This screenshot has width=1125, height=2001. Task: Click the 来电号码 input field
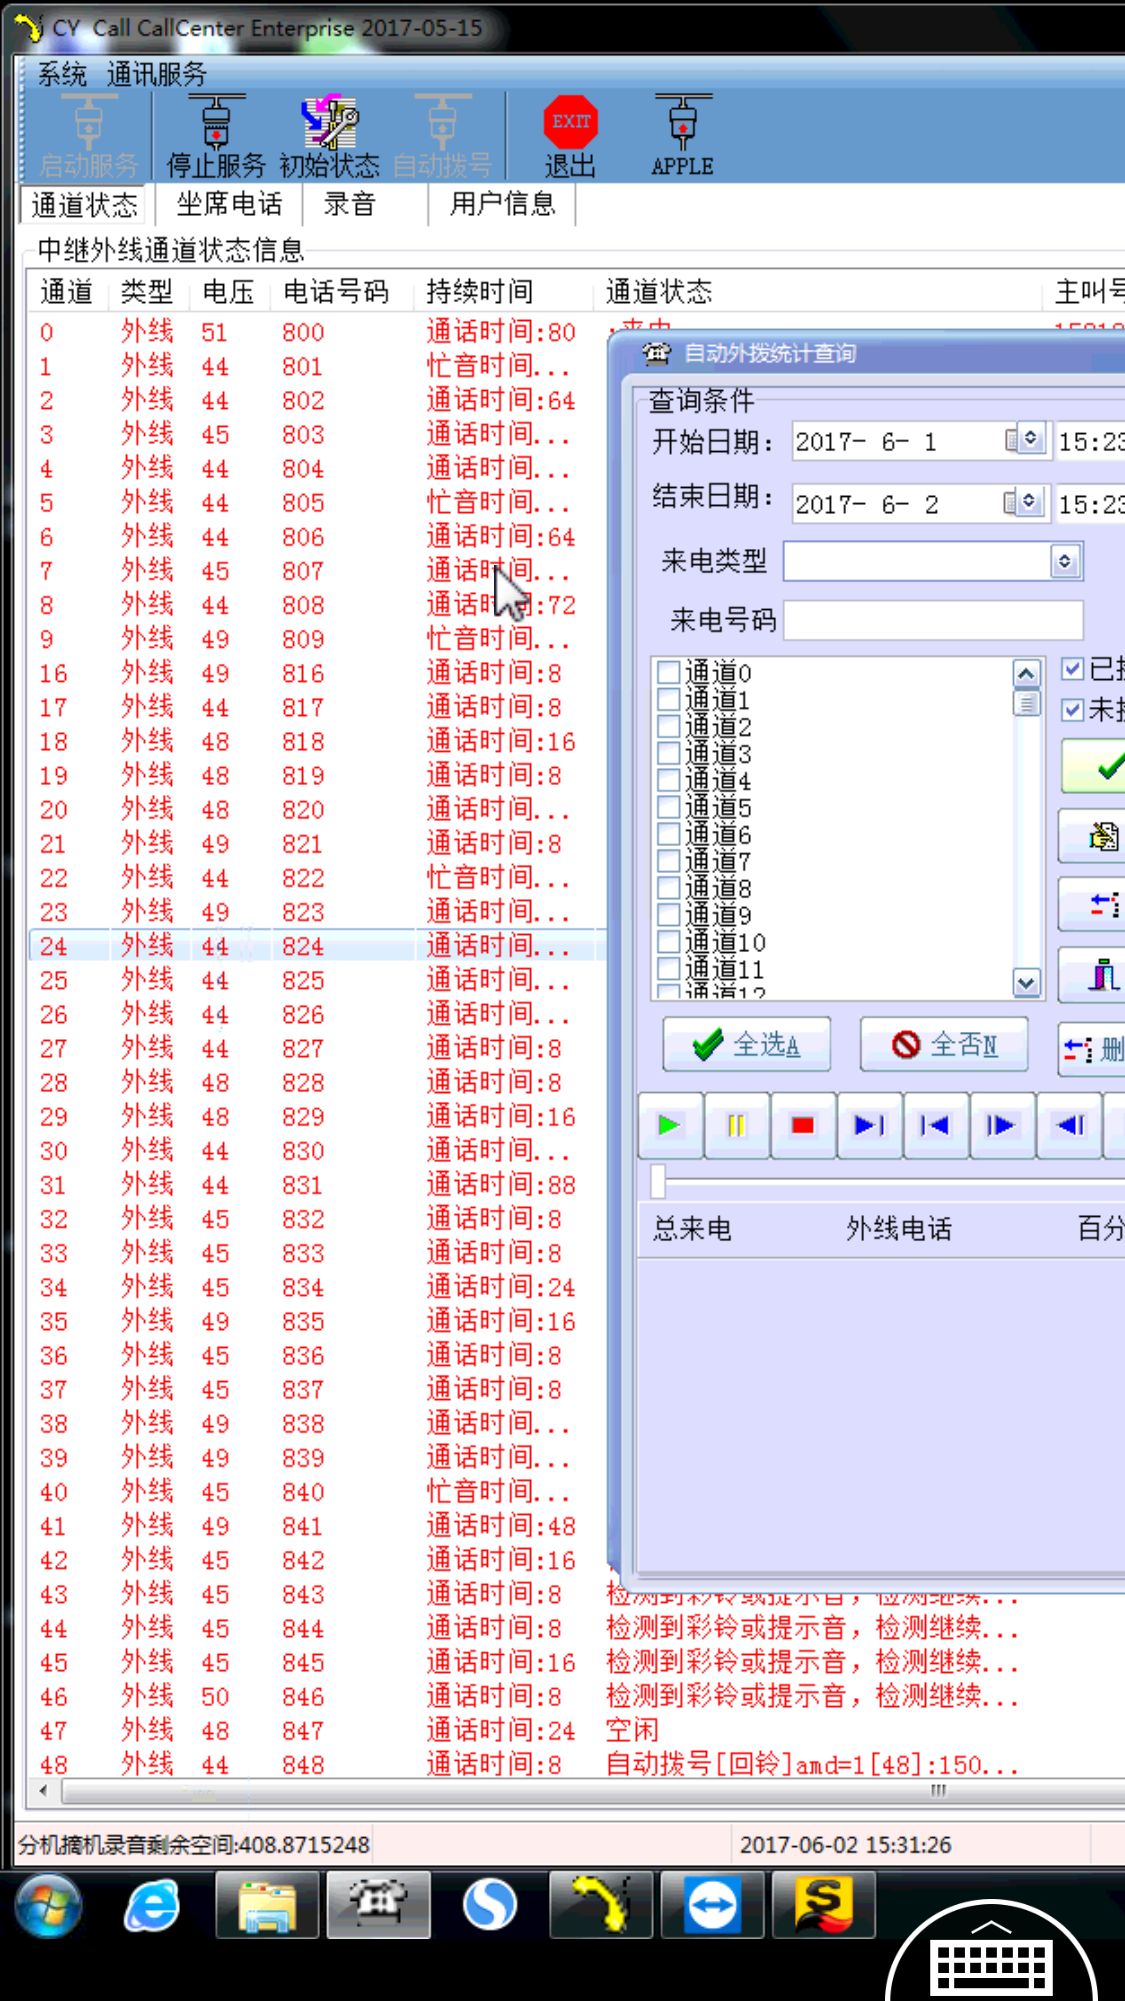pyautogui.click(x=933, y=620)
